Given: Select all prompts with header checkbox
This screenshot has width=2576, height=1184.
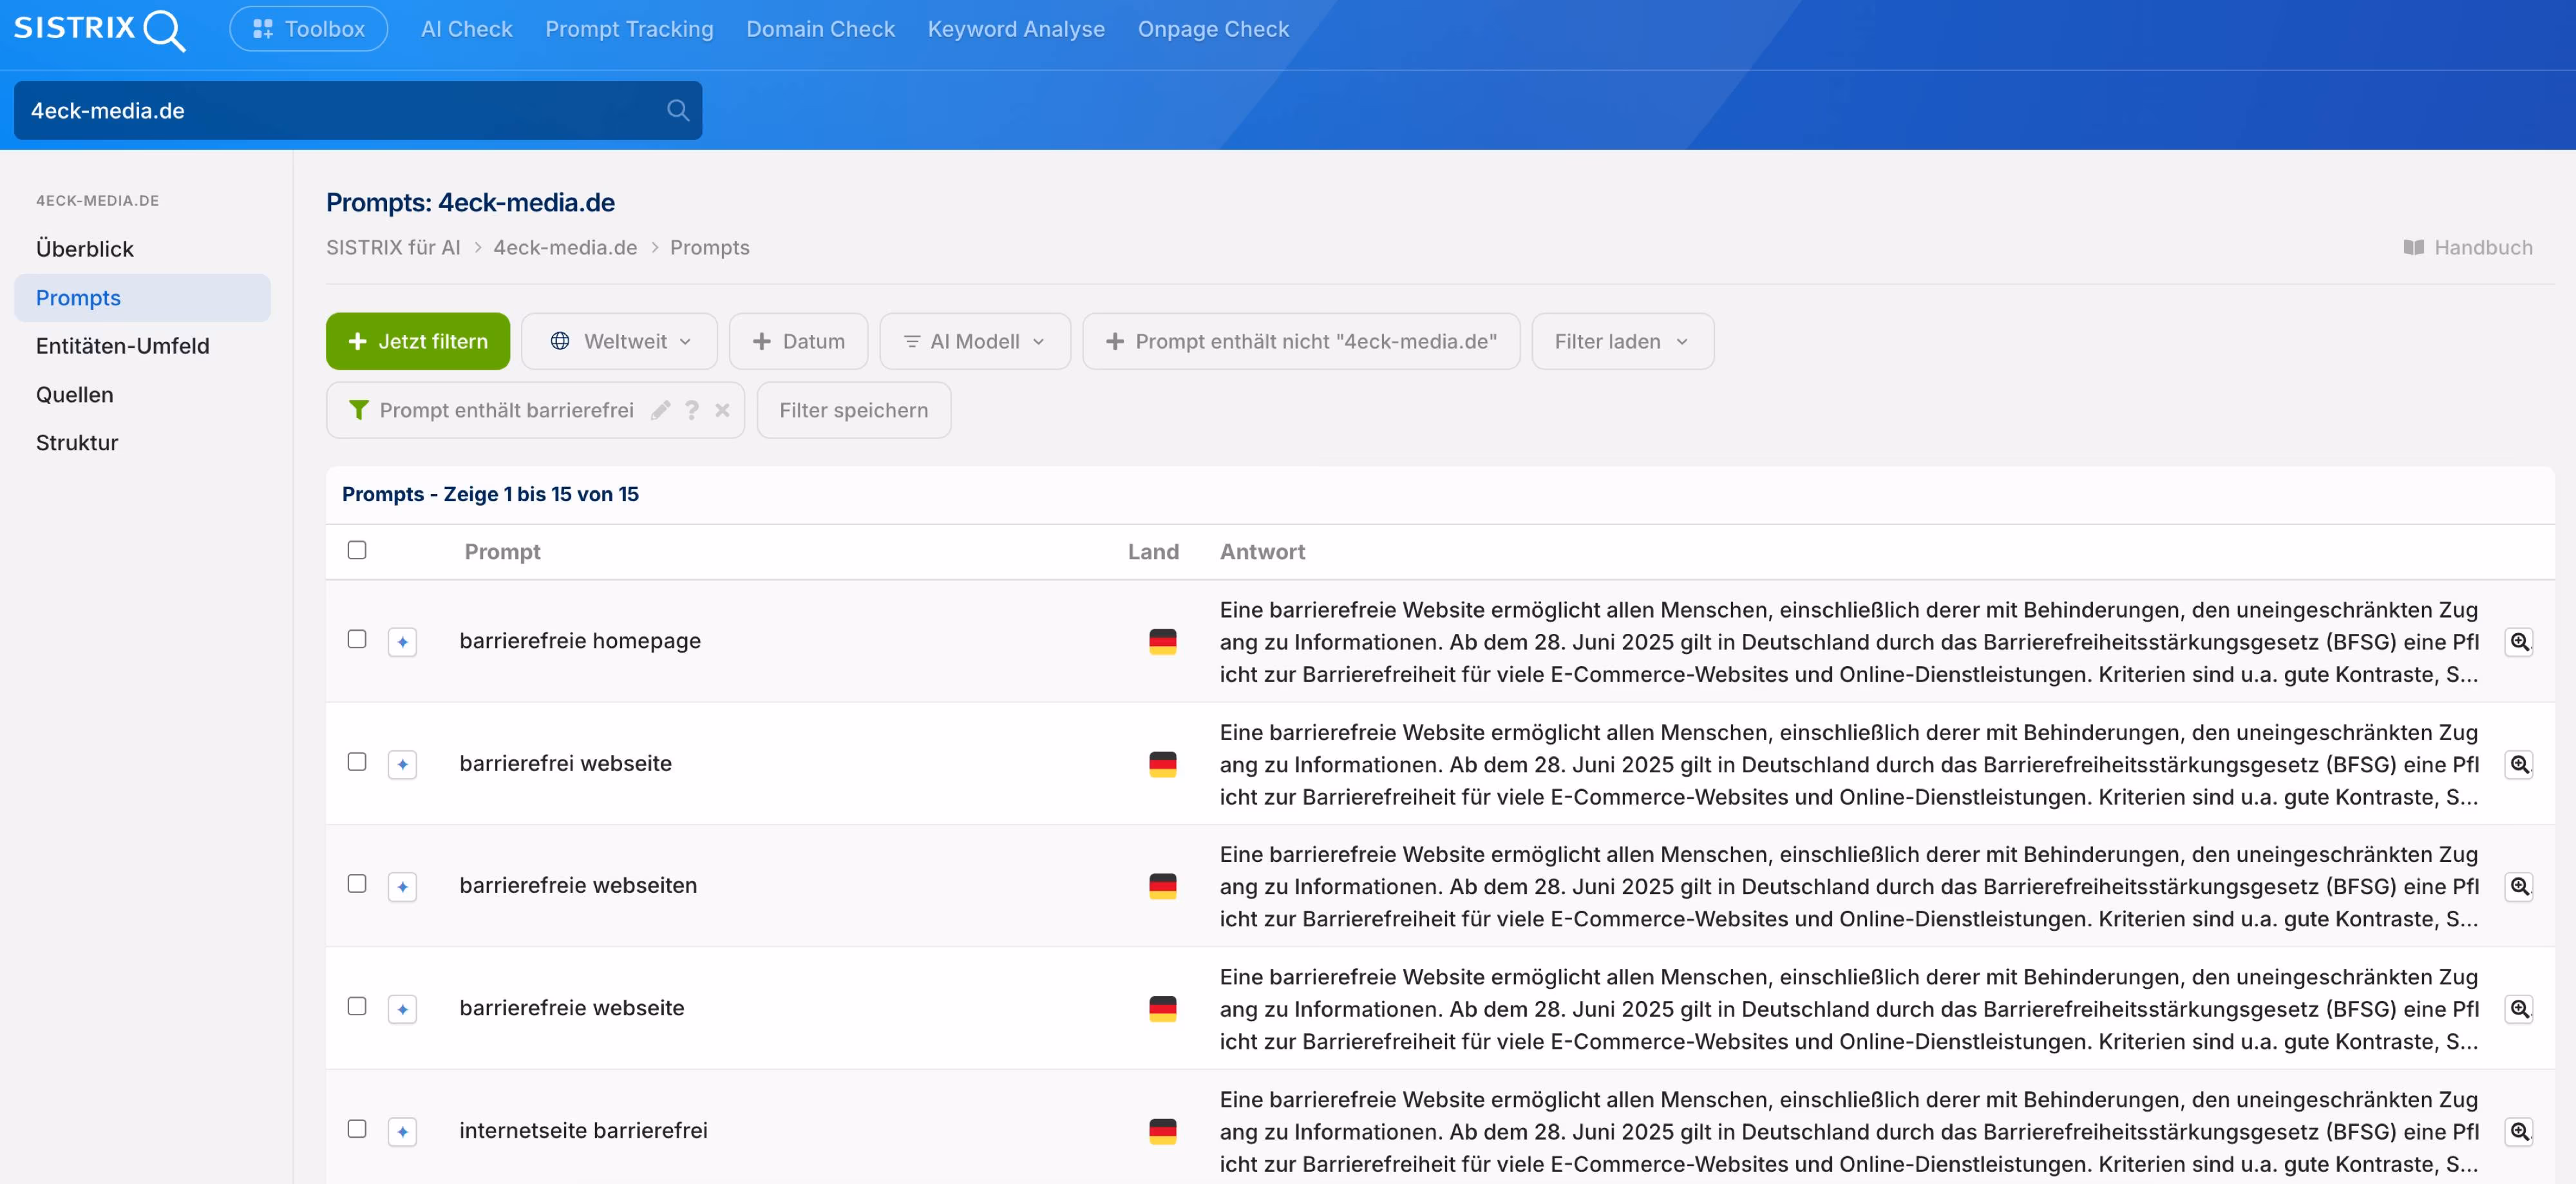Looking at the screenshot, I should point(357,550).
